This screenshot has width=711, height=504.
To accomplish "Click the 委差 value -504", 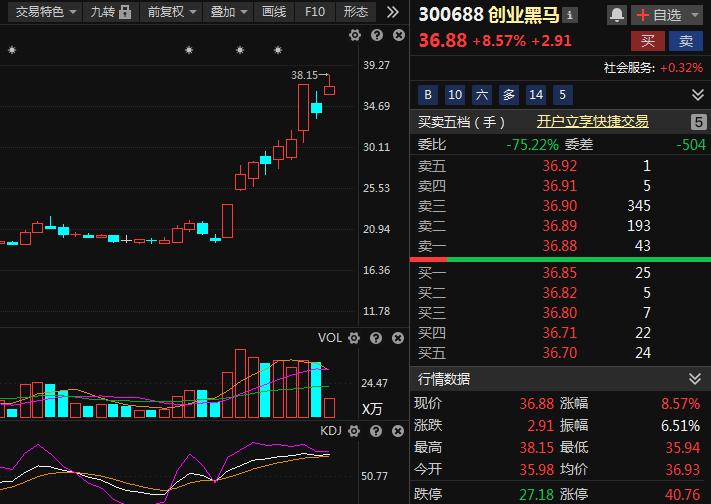I will coord(691,145).
